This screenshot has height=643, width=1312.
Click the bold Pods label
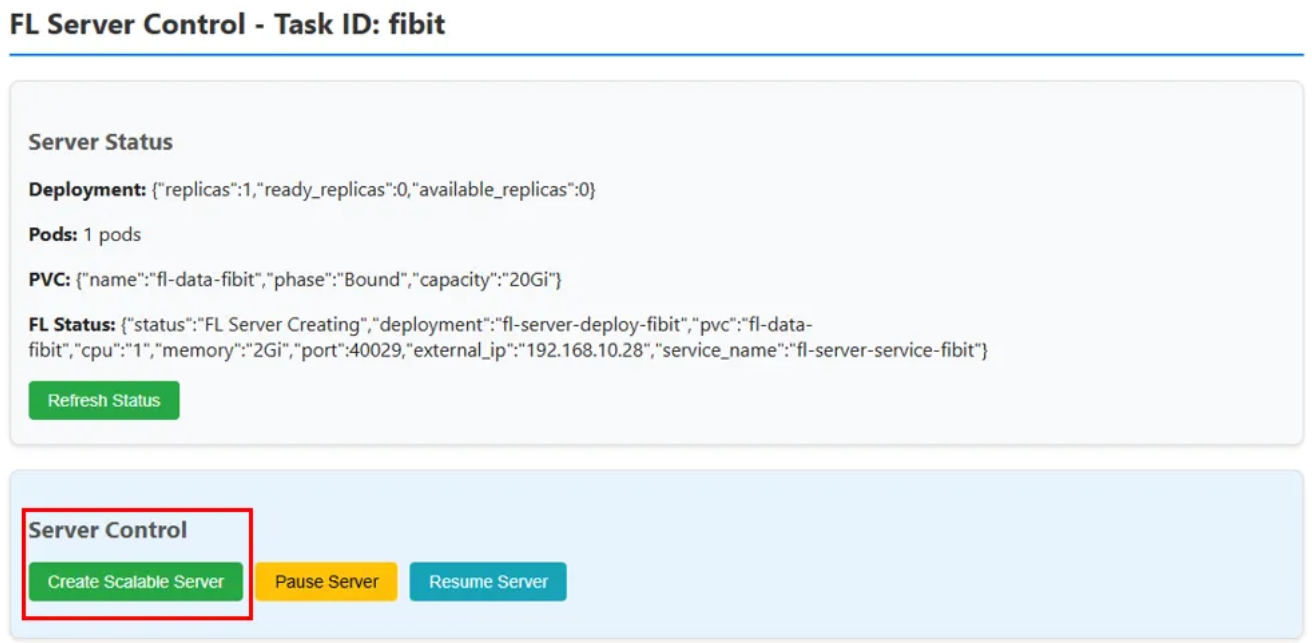coord(53,235)
